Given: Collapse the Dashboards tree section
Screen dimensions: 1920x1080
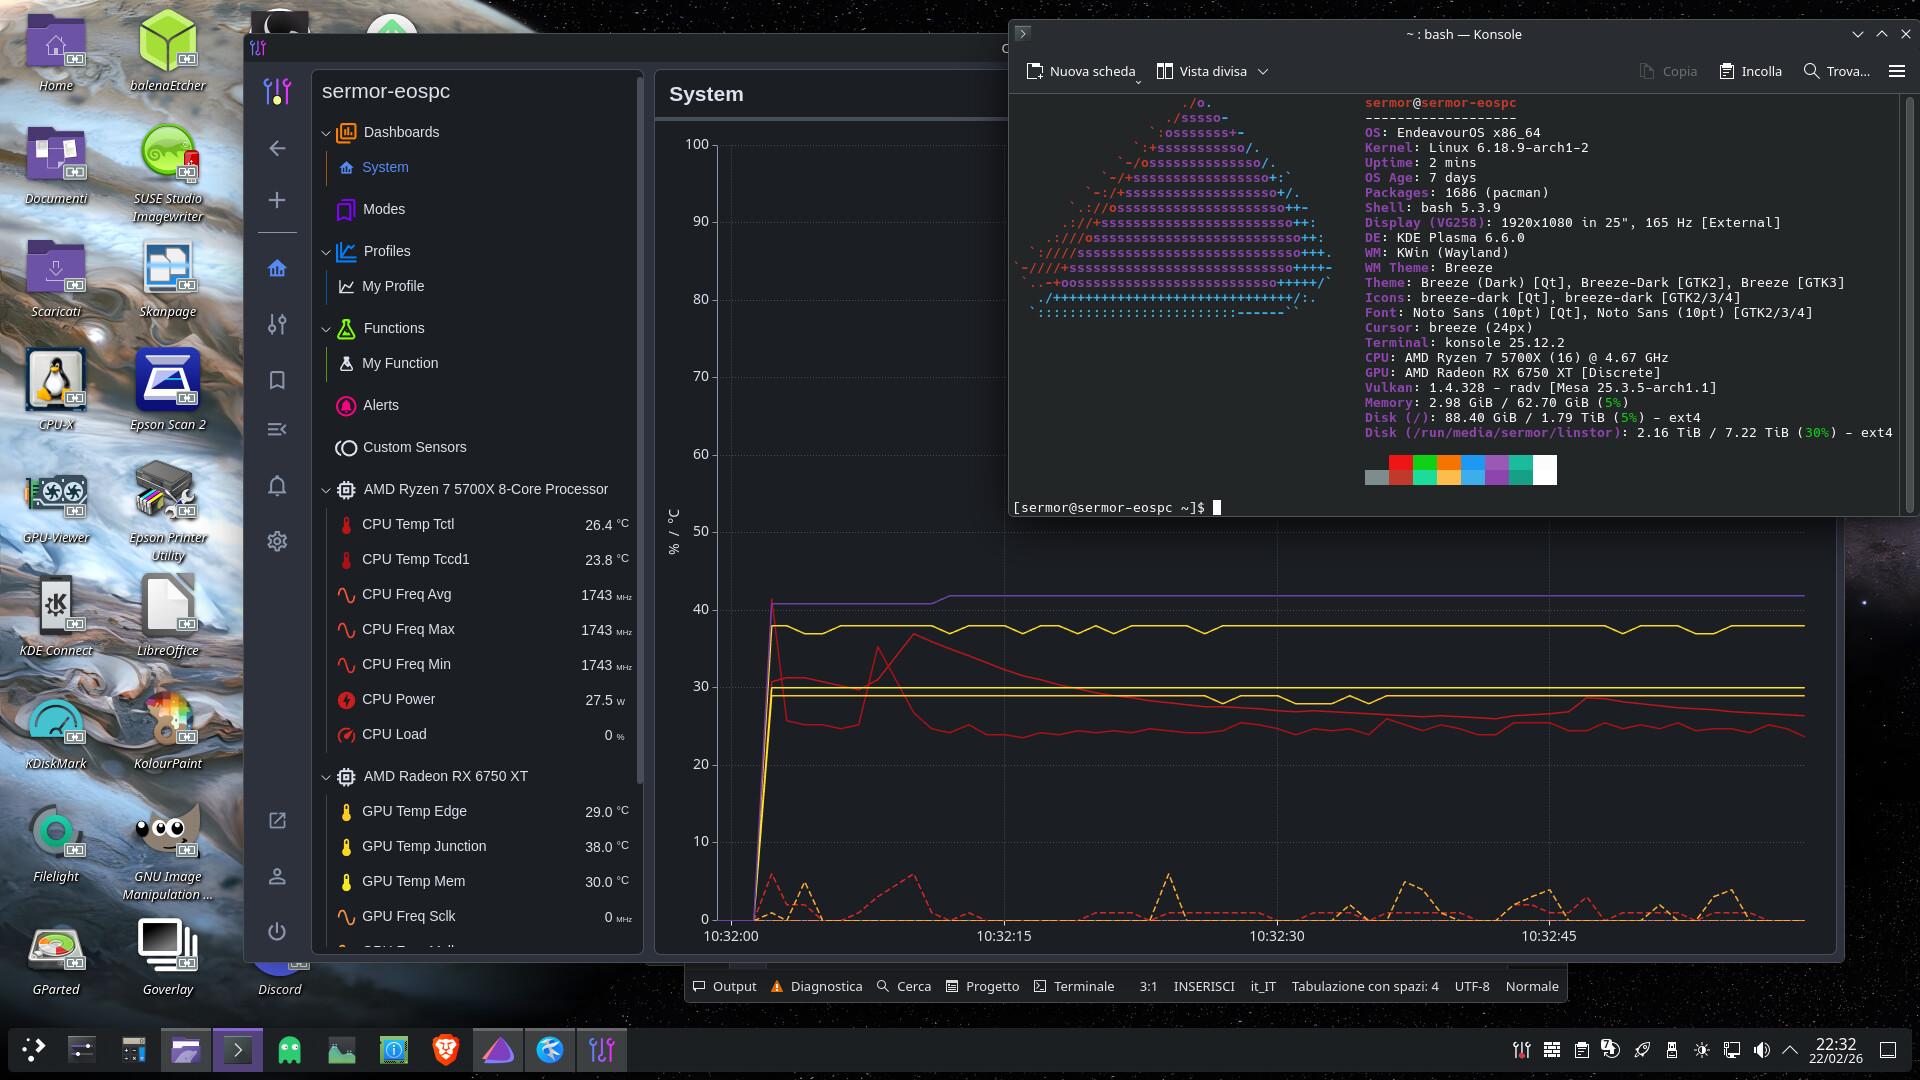Looking at the screenshot, I should pos(326,133).
